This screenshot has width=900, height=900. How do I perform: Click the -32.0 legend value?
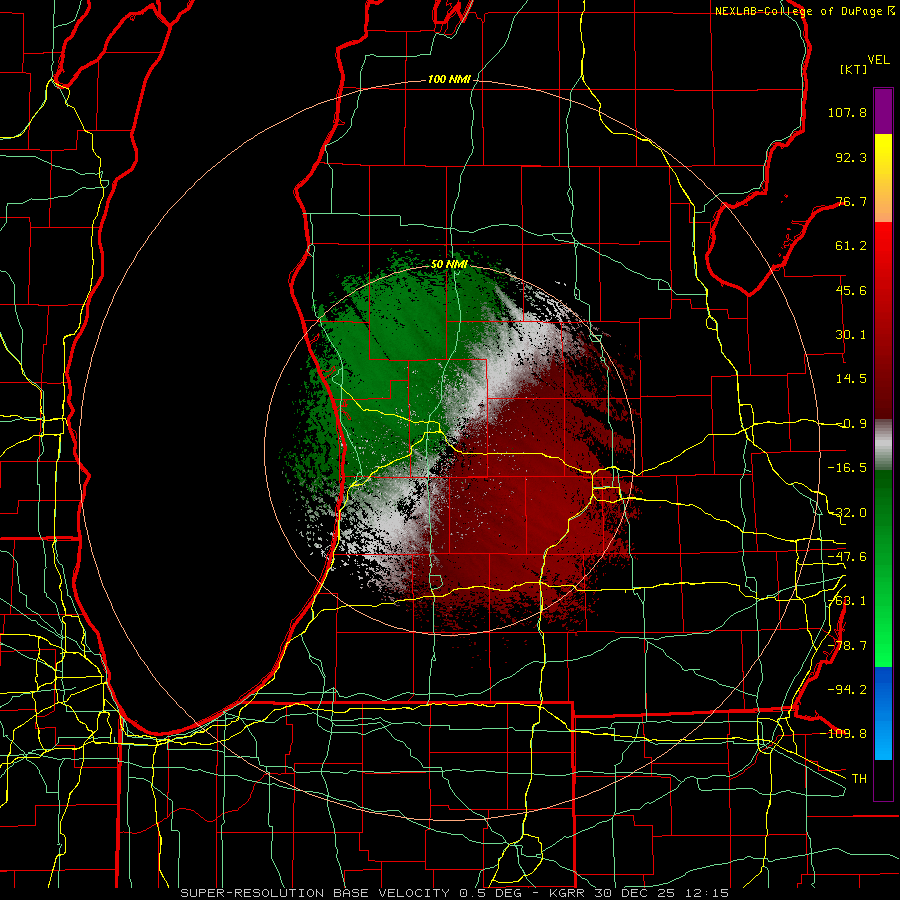(847, 513)
